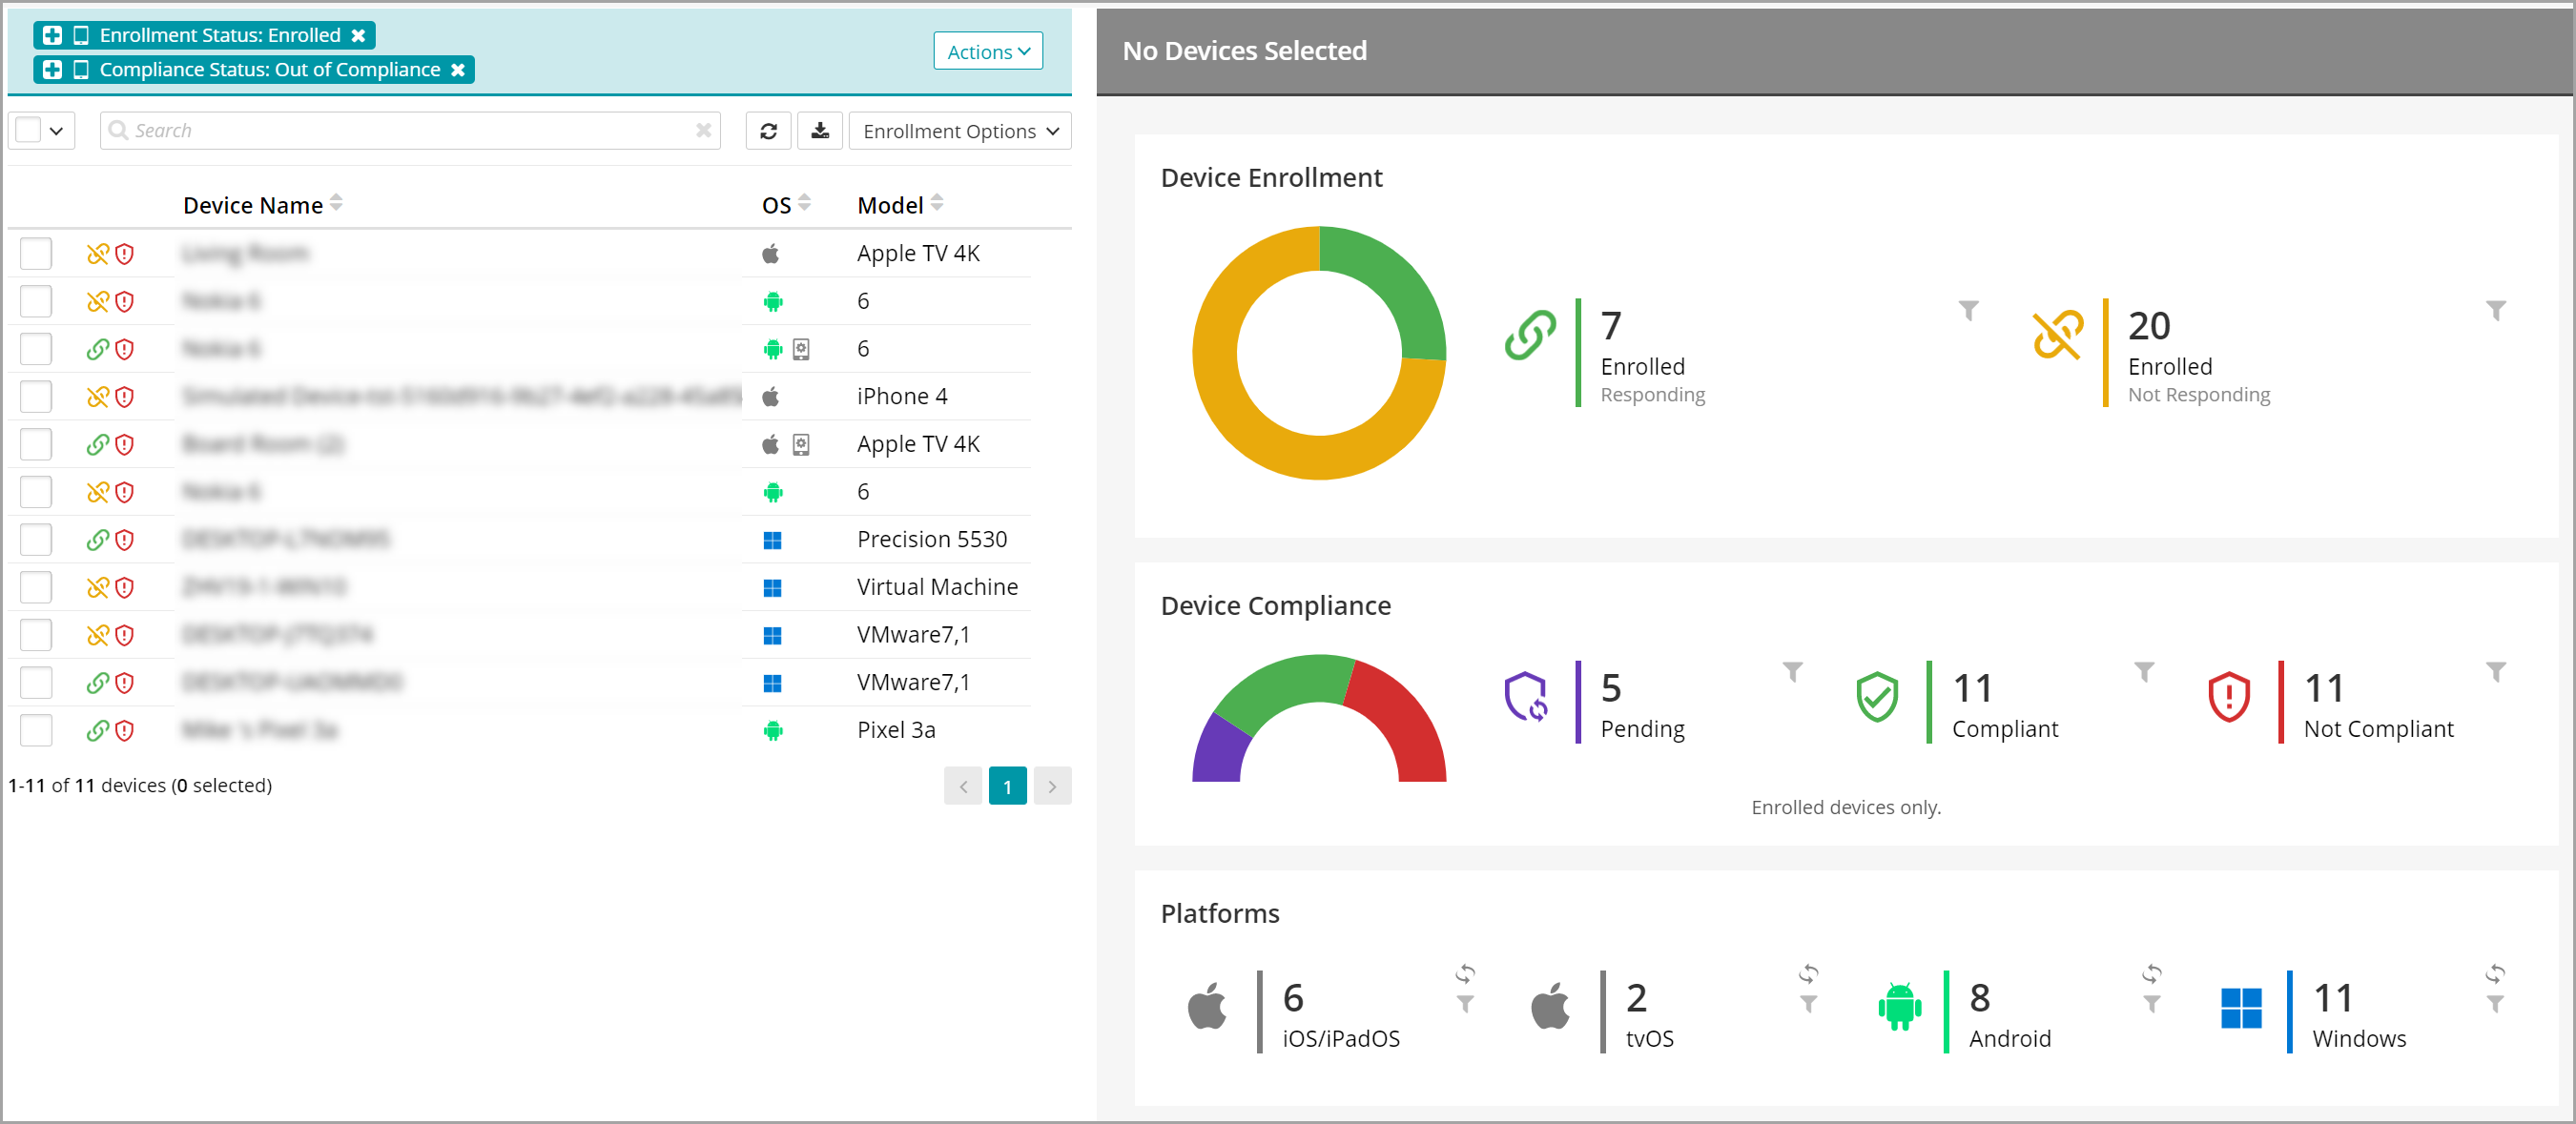Click the red segment of compliance gauge
Image resolution: width=2576 pixels, height=1124 pixels.
(1404, 719)
